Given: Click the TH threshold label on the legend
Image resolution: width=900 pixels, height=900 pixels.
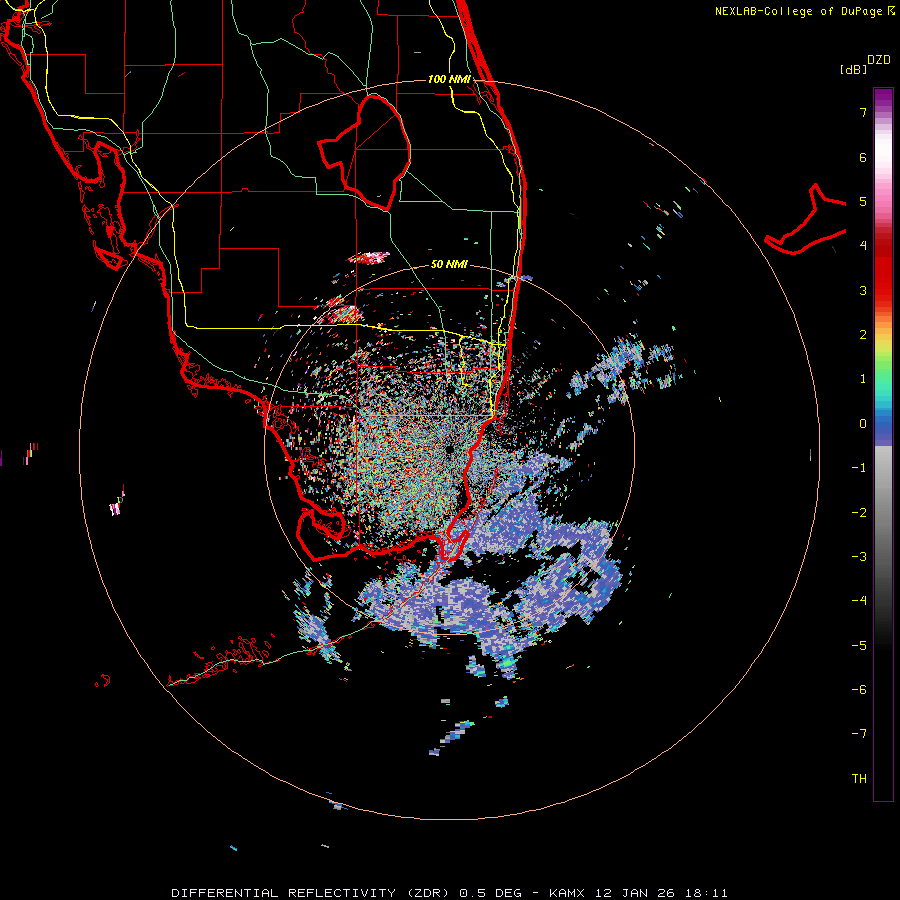Looking at the screenshot, I should [859, 779].
